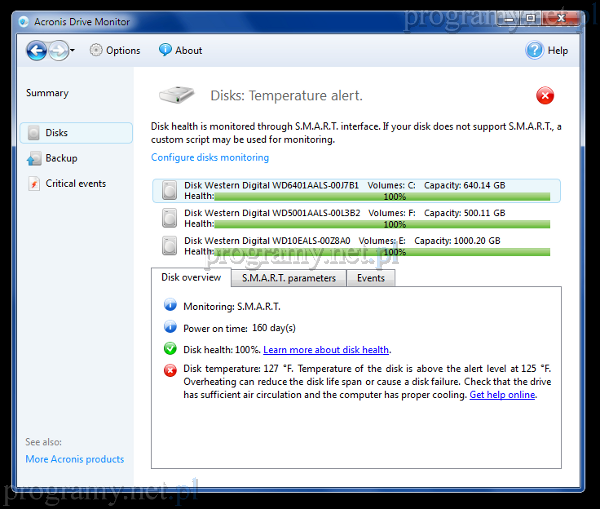The image size is (600, 509).
Task: Go to Critical events in sidebar
Action: pyautogui.click(x=75, y=184)
